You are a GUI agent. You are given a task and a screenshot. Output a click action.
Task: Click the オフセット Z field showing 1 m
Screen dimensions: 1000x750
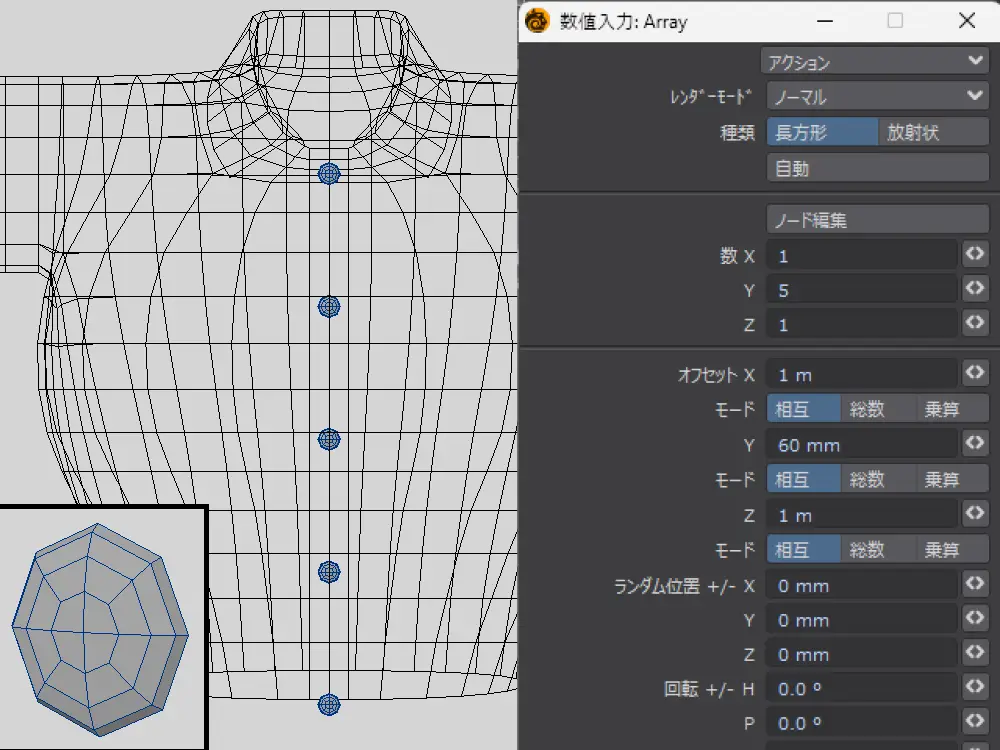pos(861,515)
